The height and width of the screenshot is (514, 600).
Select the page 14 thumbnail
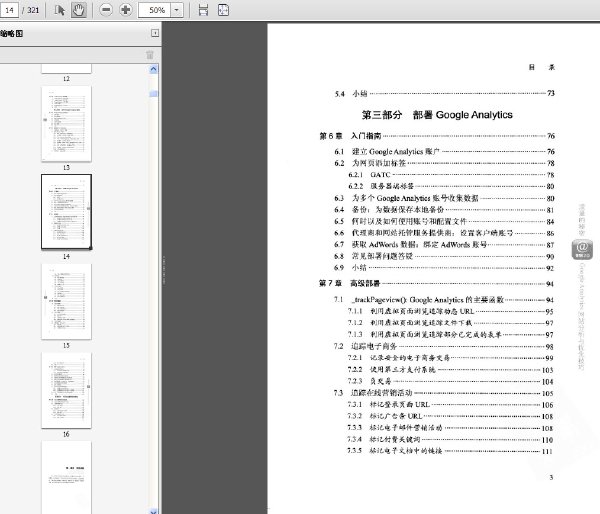click(66, 212)
